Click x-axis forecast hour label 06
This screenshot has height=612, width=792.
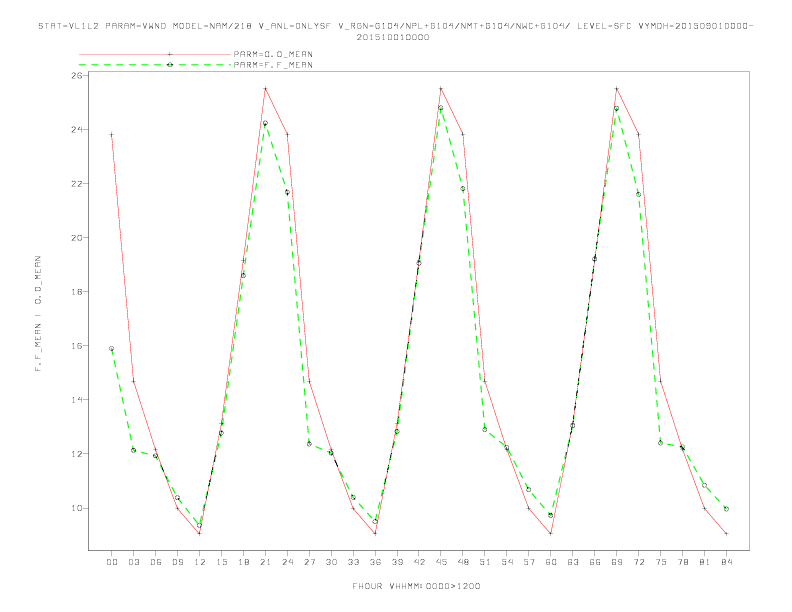click(x=156, y=562)
